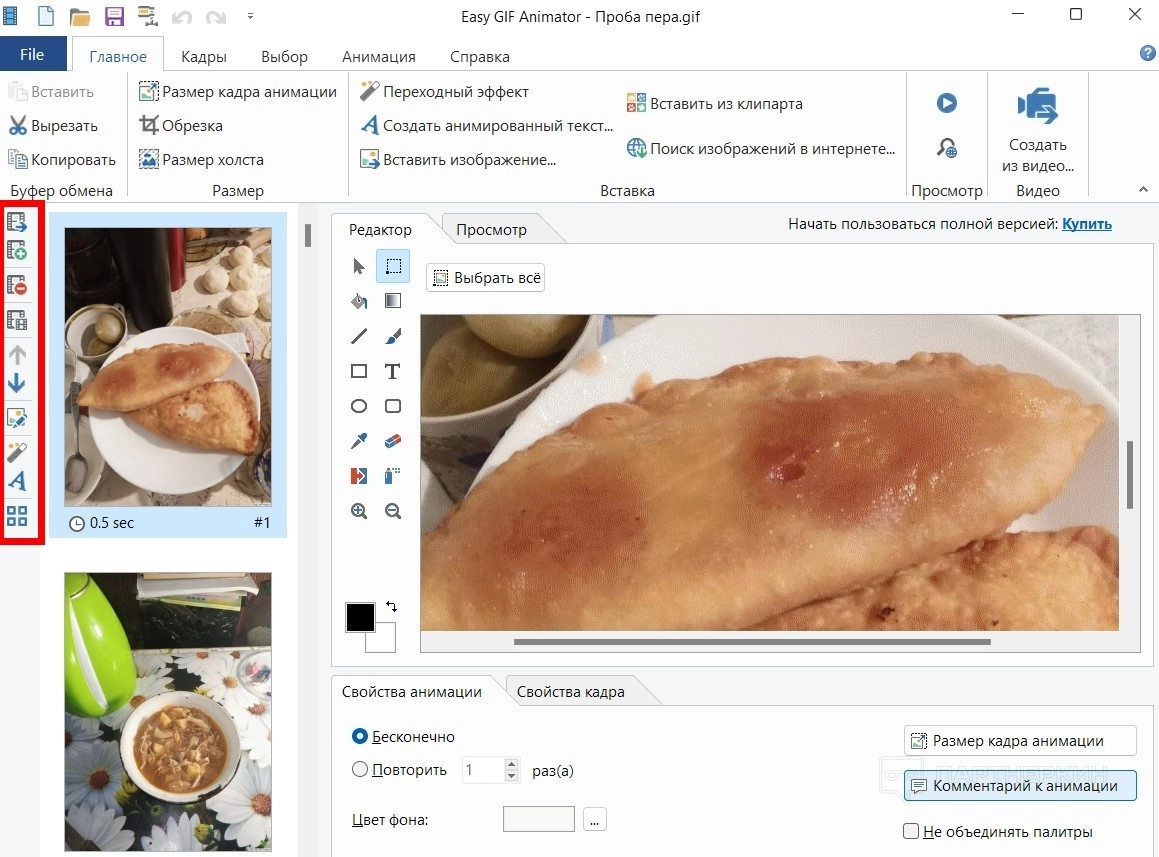Click the black foreground color swatch
The width and height of the screenshot is (1159, 857).
360,617
